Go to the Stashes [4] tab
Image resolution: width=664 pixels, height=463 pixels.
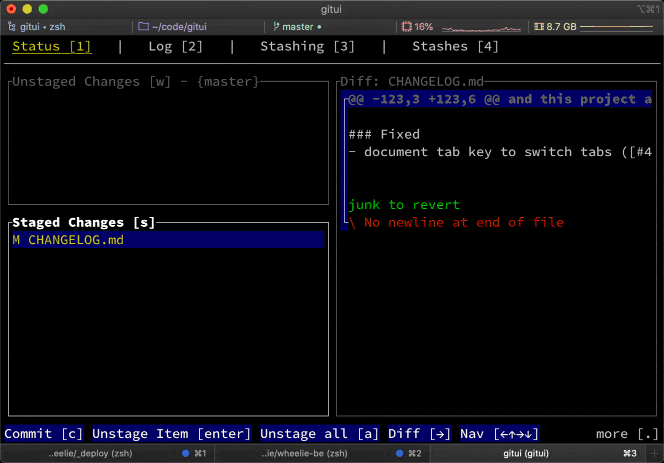[x=455, y=46]
